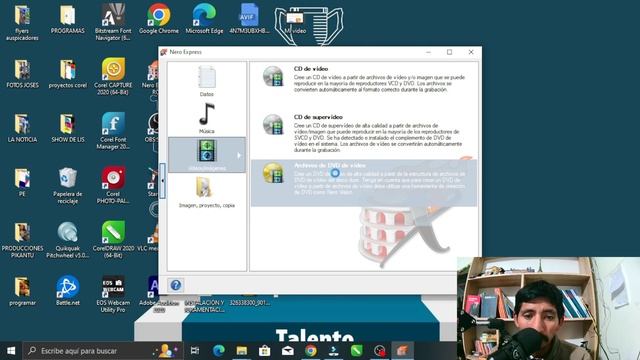
Task: Choose the CD de vídeo option
Action: coord(363,80)
